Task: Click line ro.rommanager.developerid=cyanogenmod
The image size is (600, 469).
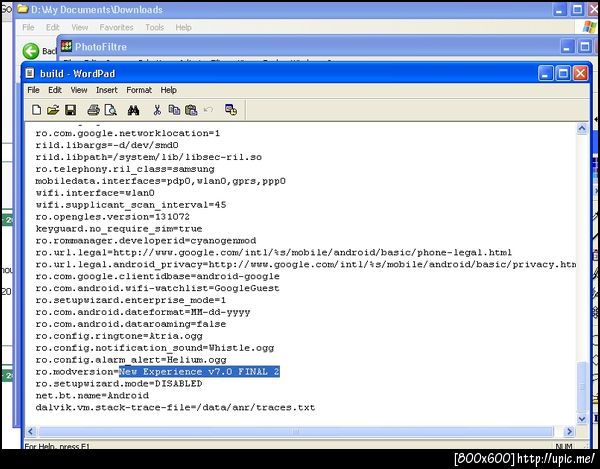Action: (x=146, y=241)
